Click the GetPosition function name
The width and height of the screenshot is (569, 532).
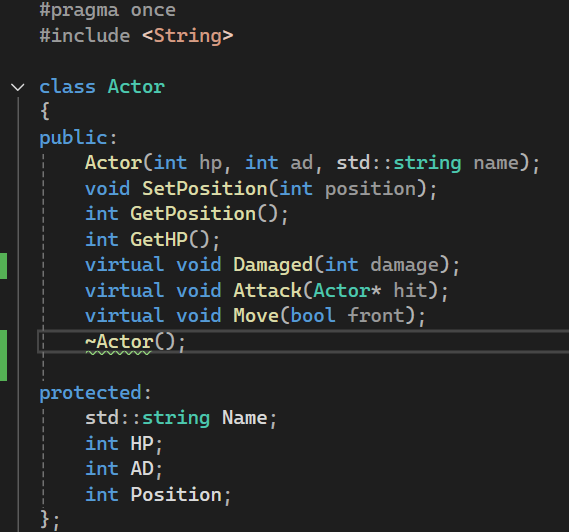(x=193, y=213)
